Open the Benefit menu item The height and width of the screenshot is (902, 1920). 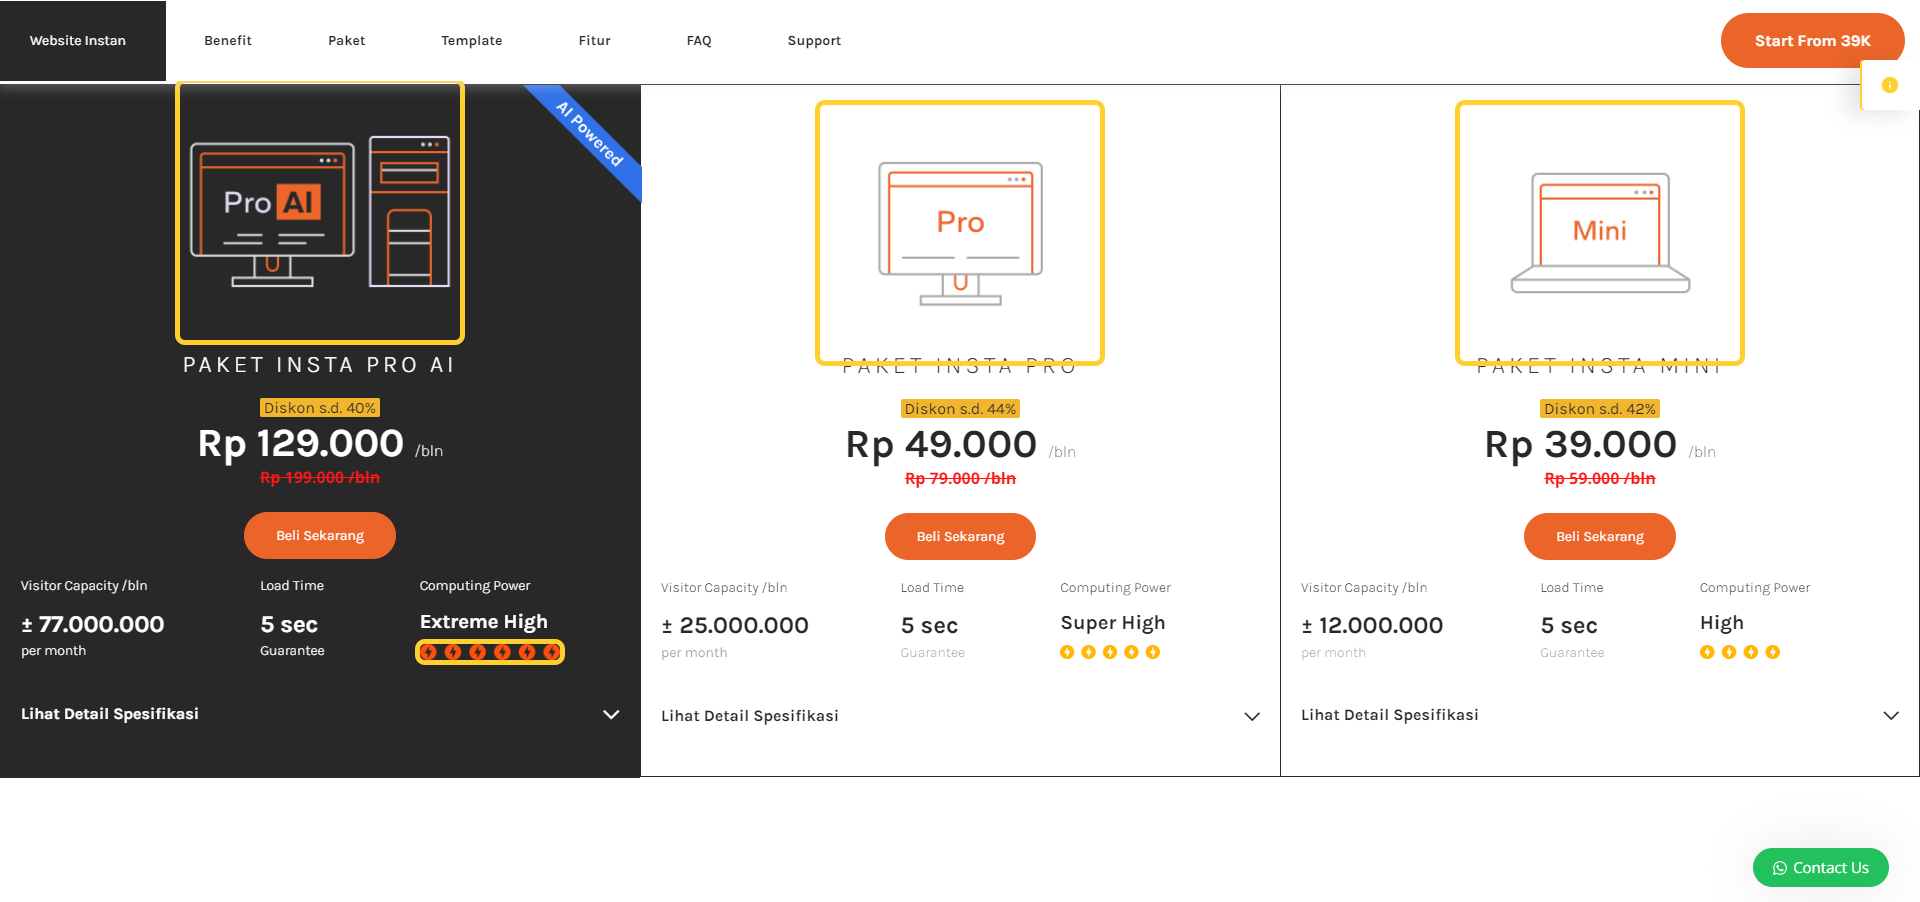228,40
